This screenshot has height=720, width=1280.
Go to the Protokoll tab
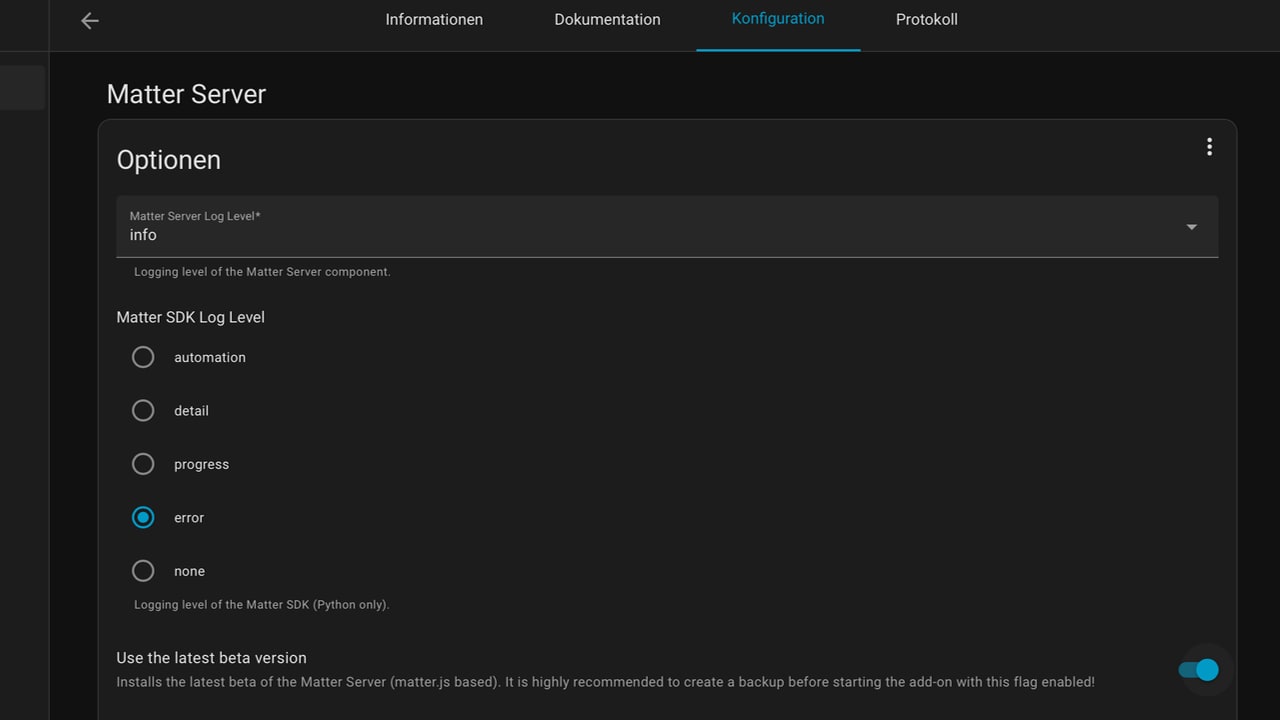pos(926,20)
